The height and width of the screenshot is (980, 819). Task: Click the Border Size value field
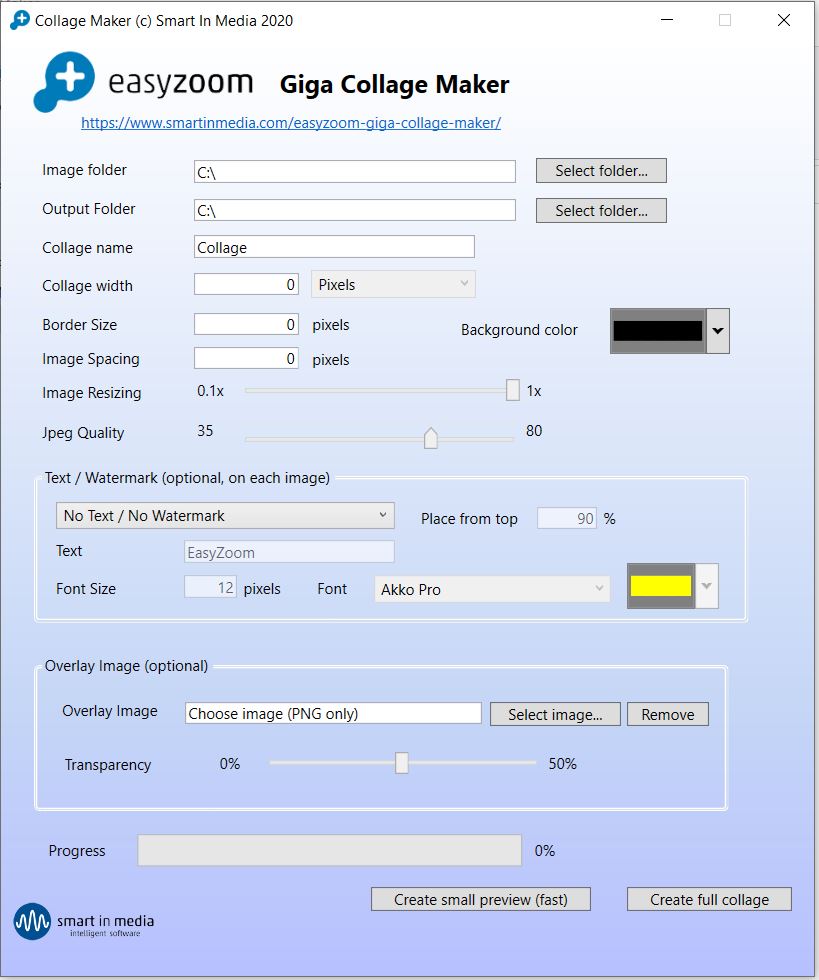246,324
